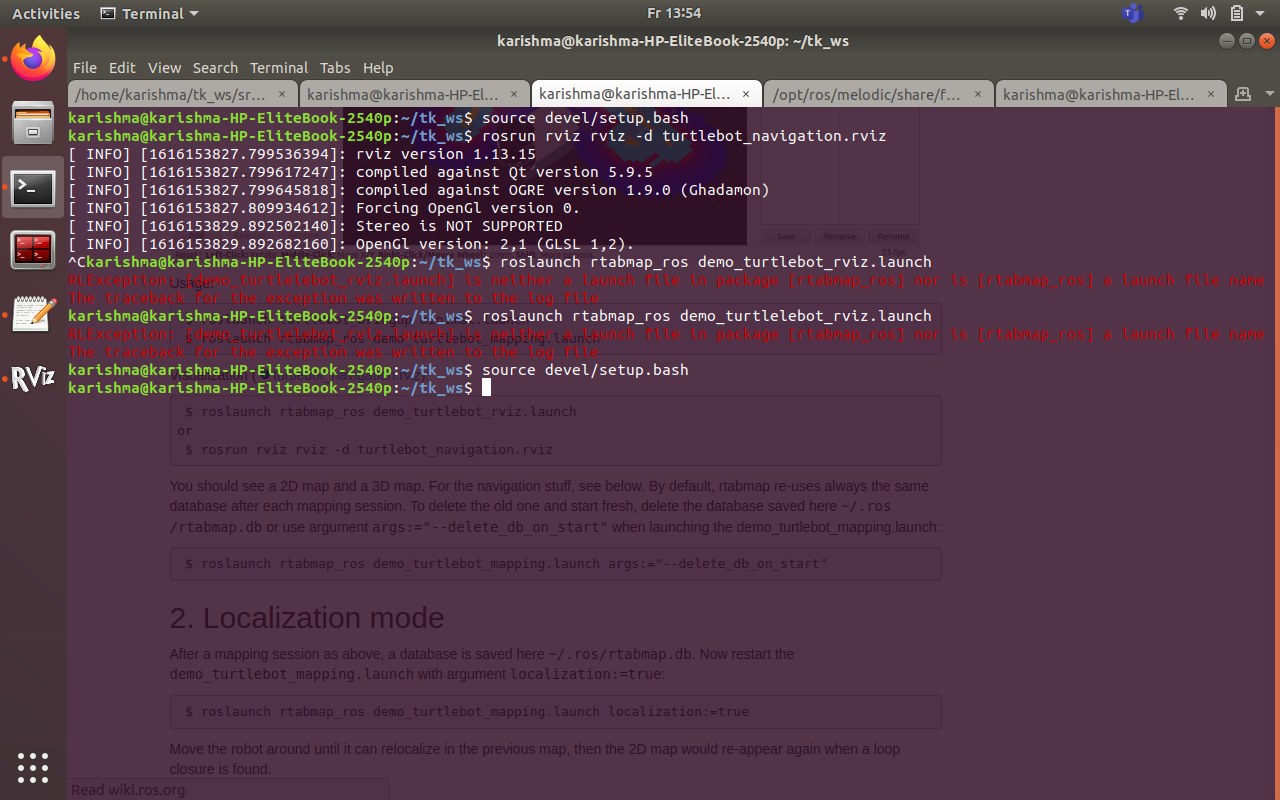Show Applications grid at dock bottom
Viewport: 1280px width, 800px height.
[x=33, y=767]
